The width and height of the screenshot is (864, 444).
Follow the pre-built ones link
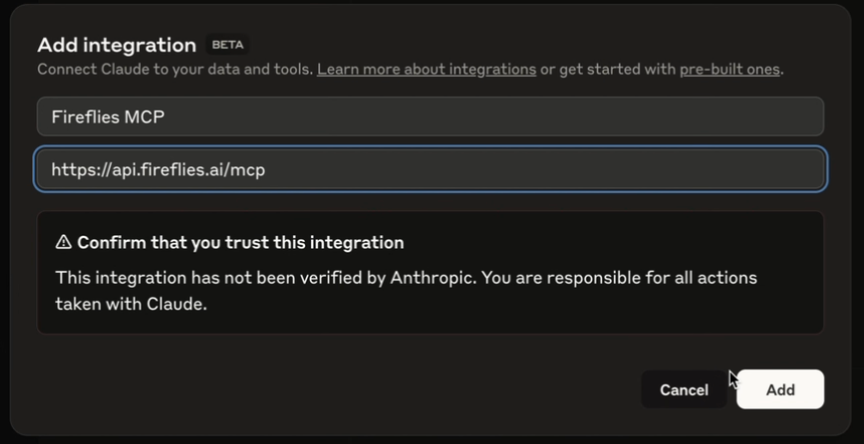tap(730, 69)
